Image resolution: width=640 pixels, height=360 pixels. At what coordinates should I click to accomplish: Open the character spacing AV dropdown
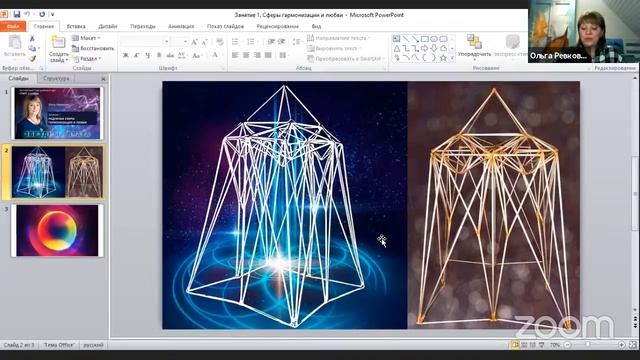click(x=182, y=55)
